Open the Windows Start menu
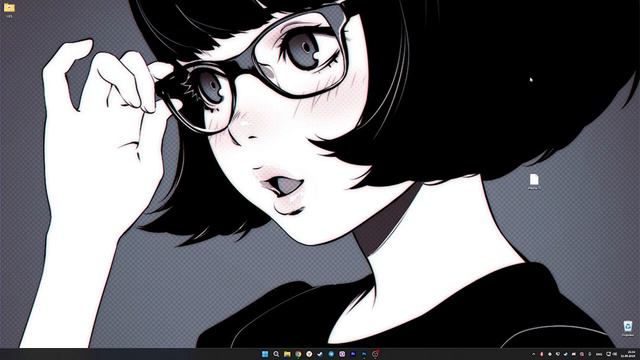 [x=265, y=354]
